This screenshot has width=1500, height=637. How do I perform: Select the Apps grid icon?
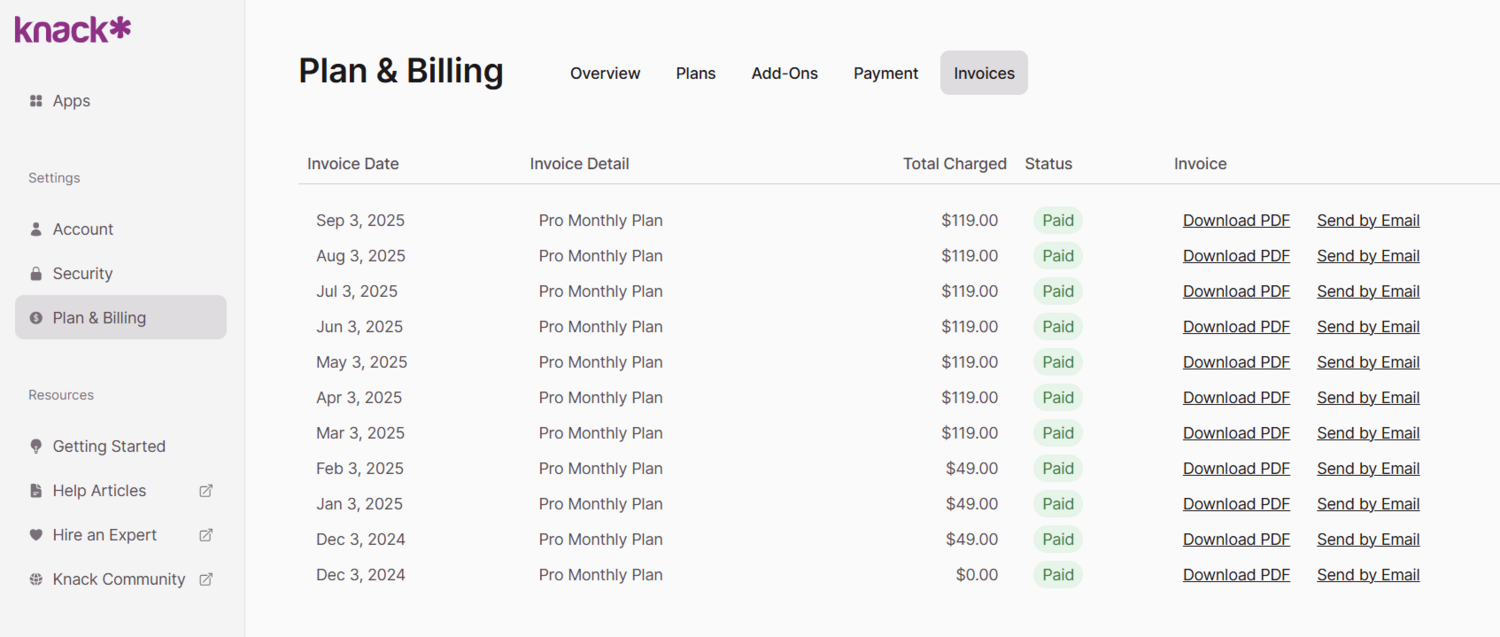37,100
